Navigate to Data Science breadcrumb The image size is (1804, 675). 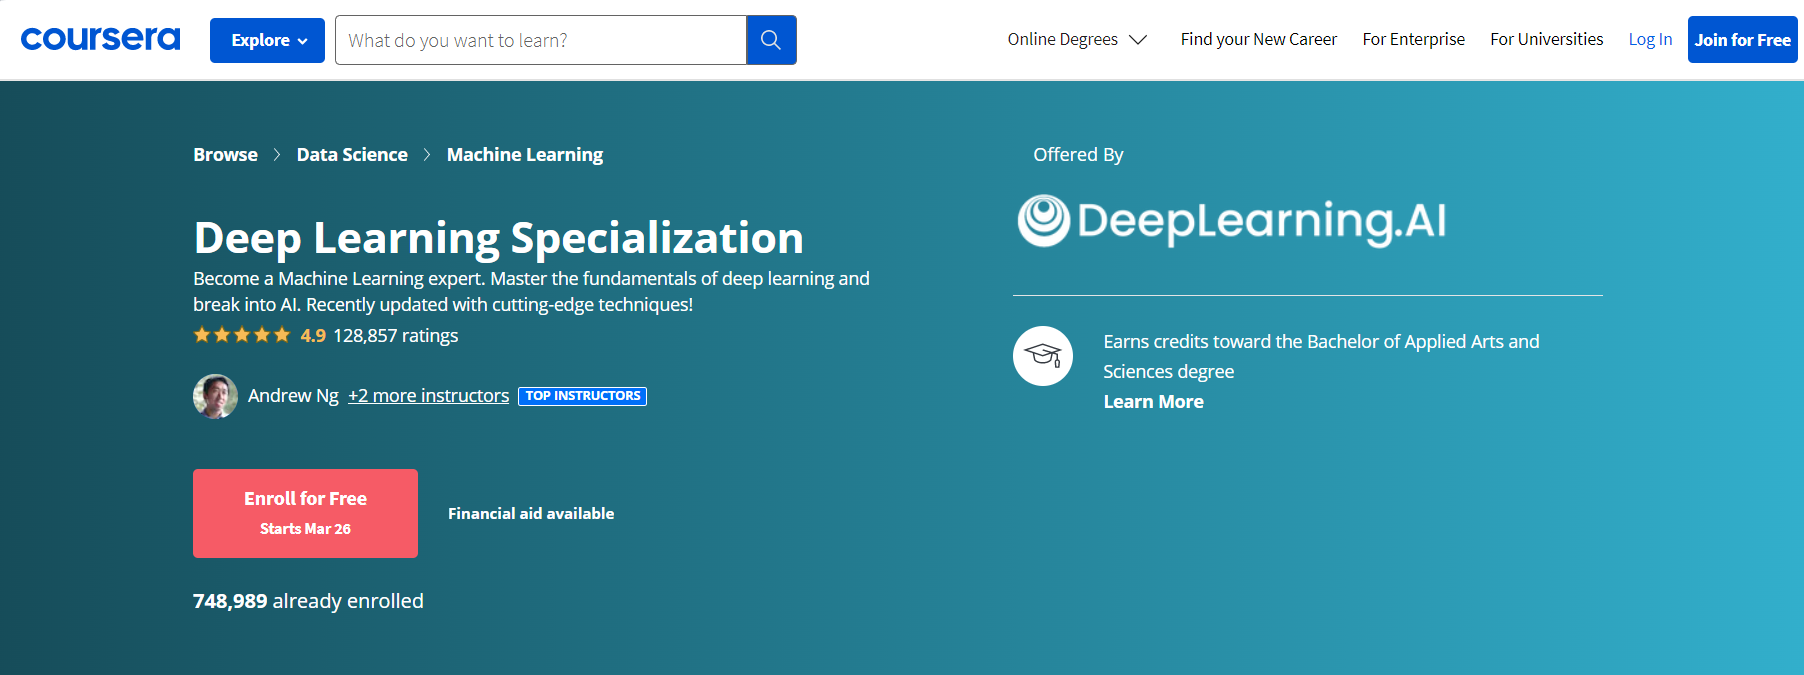point(352,155)
